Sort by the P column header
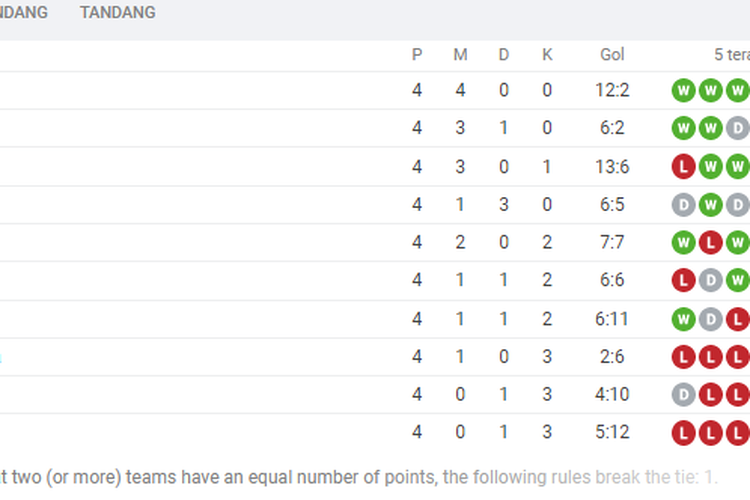Image resolution: width=750 pixels, height=500 pixels. click(x=417, y=55)
